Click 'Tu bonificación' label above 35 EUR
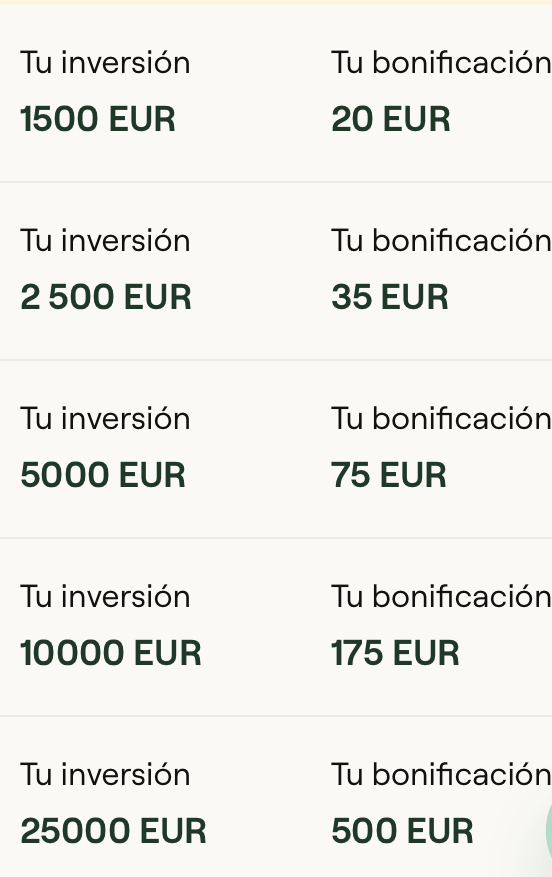The image size is (552, 877). [x=441, y=241]
